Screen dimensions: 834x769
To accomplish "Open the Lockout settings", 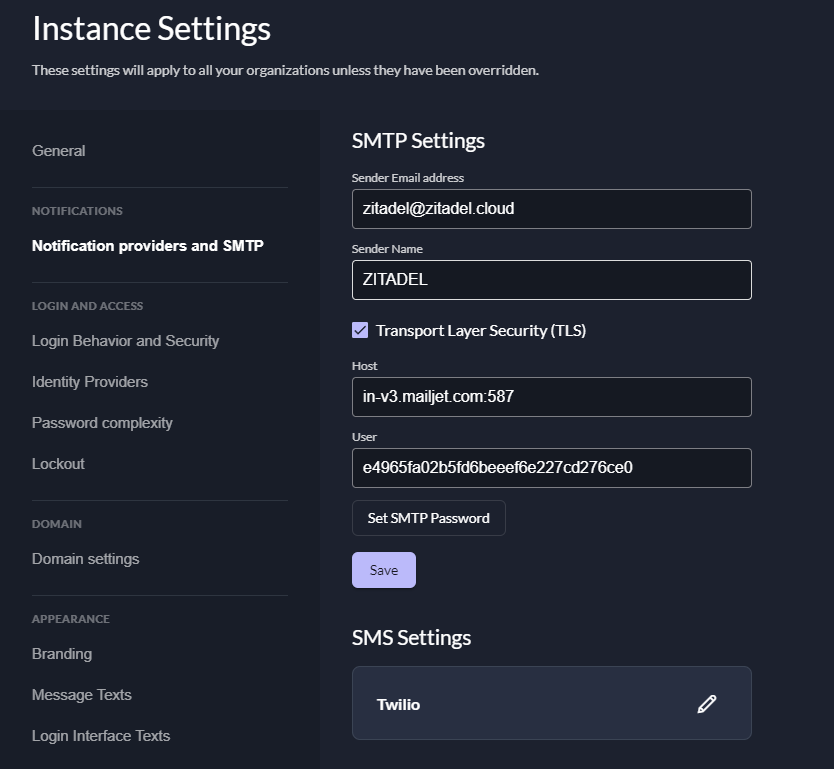I will click(58, 464).
